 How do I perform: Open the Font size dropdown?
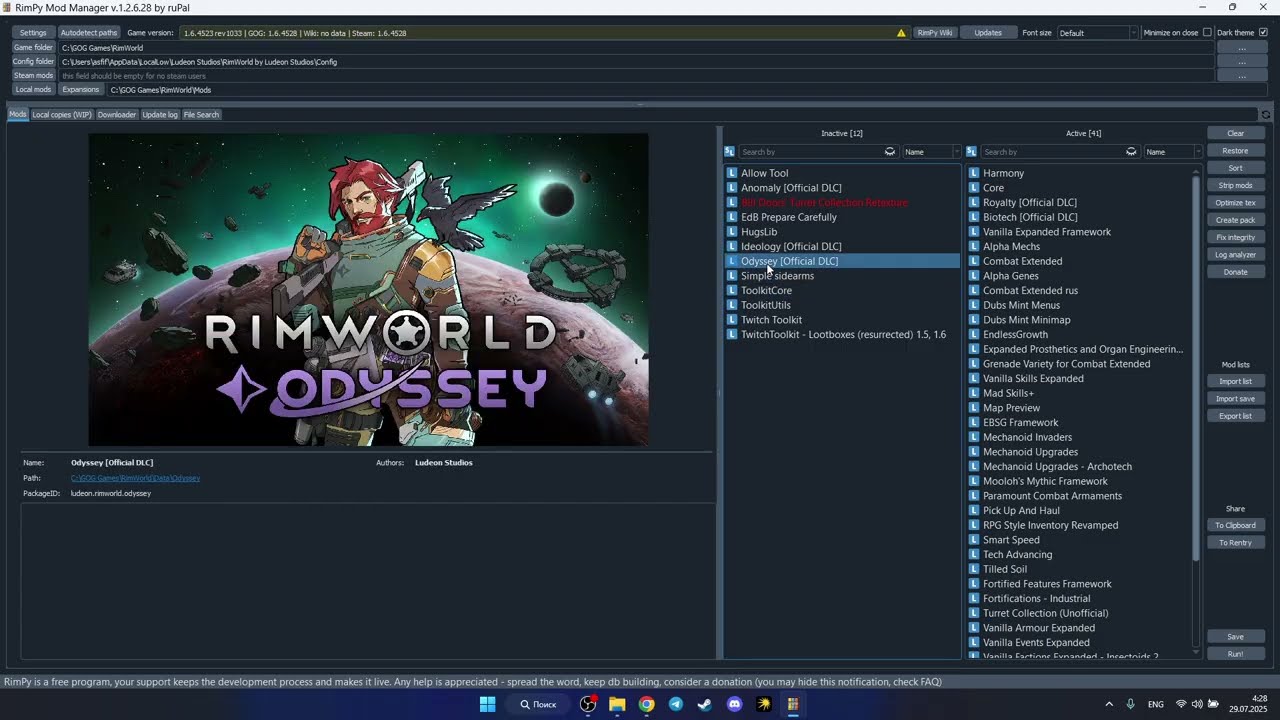pyautogui.click(x=1097, y=33)
